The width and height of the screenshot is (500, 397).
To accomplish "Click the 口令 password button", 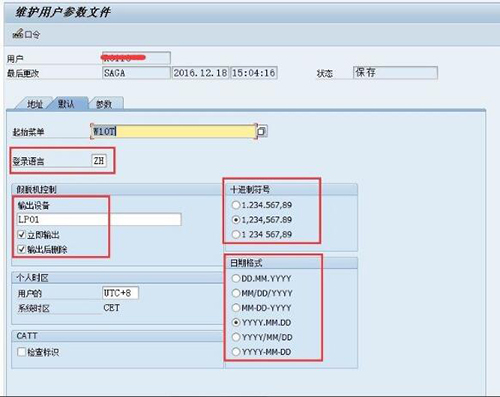I will point(26,34).
